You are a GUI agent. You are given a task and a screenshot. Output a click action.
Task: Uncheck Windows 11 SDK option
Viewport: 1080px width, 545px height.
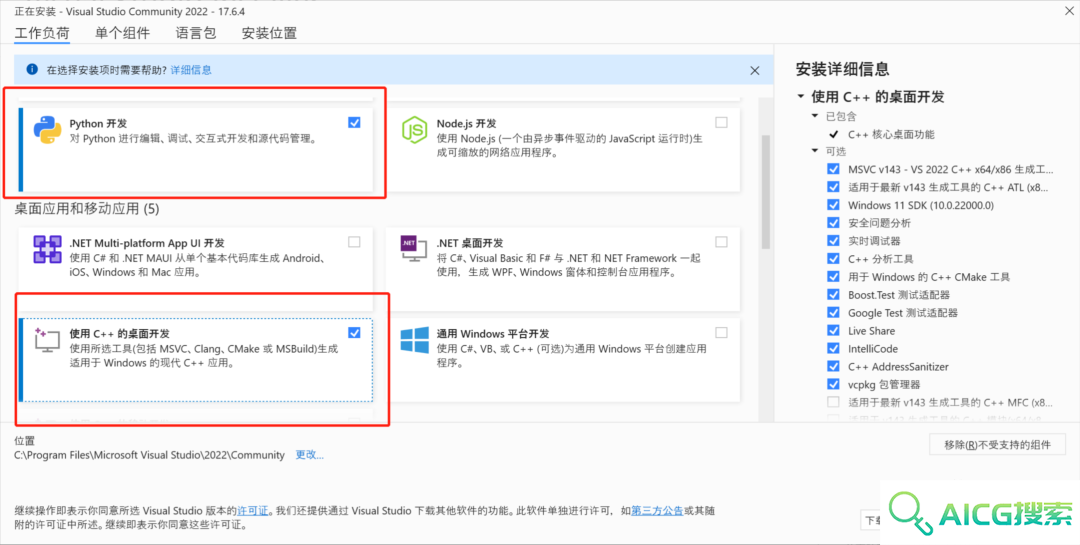point(833,205)
